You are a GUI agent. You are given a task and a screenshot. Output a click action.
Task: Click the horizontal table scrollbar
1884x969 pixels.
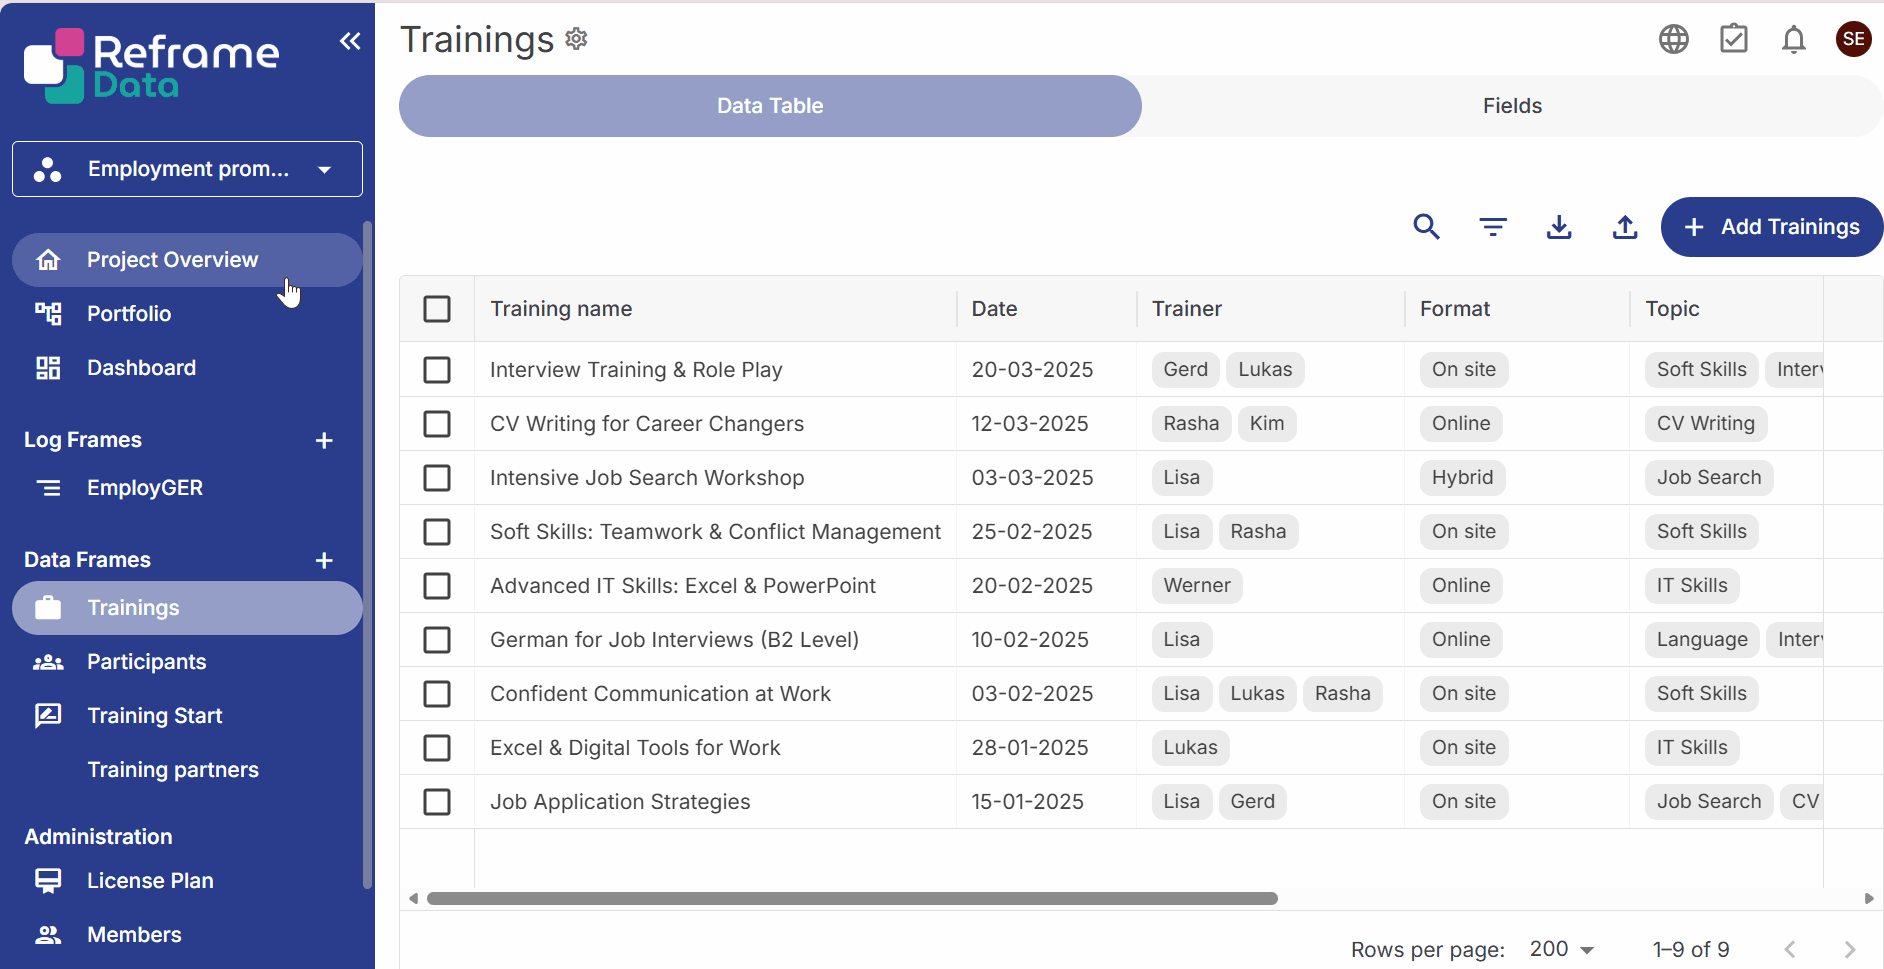852,898
